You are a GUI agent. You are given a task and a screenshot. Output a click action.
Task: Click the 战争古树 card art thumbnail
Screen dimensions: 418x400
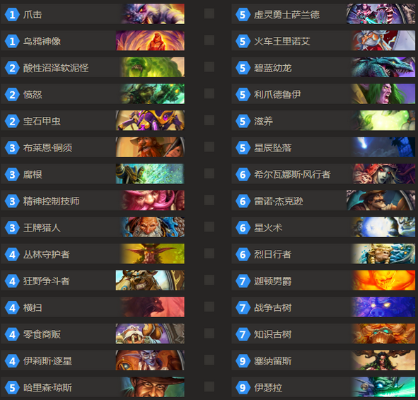pyautogui.click(x=381, y=307)
